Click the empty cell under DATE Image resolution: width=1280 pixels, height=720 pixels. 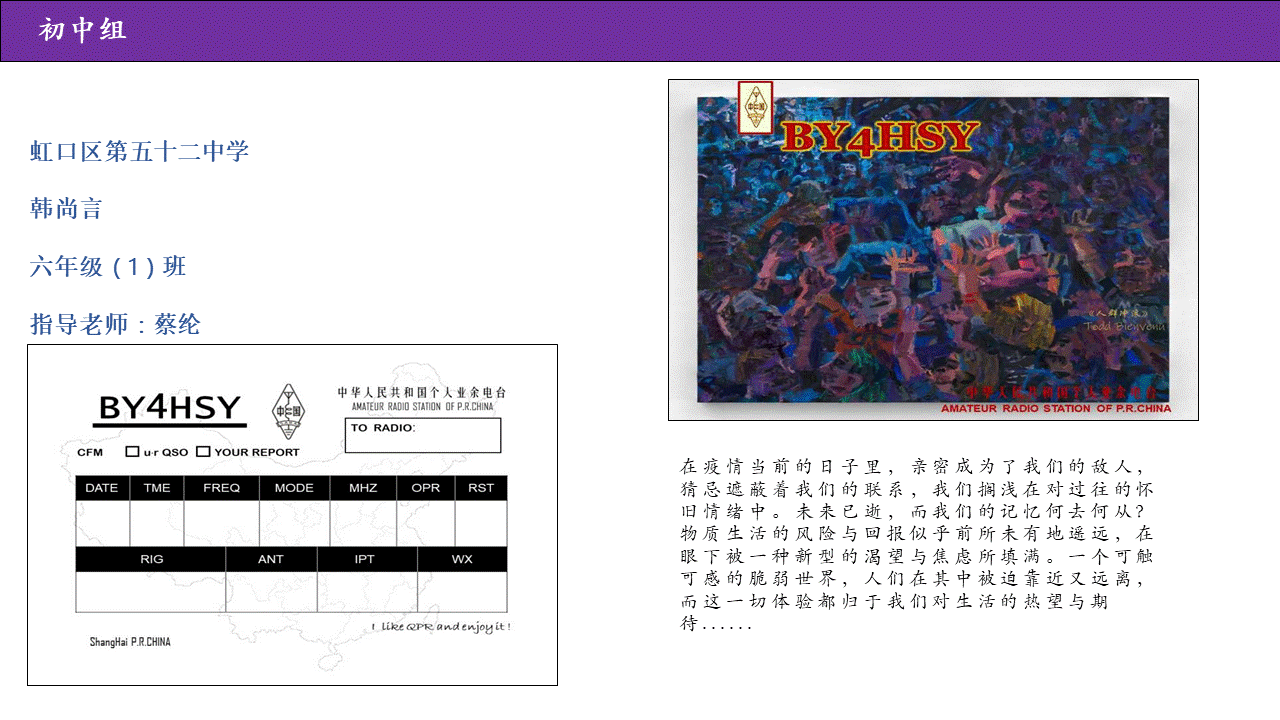(103, 524)
